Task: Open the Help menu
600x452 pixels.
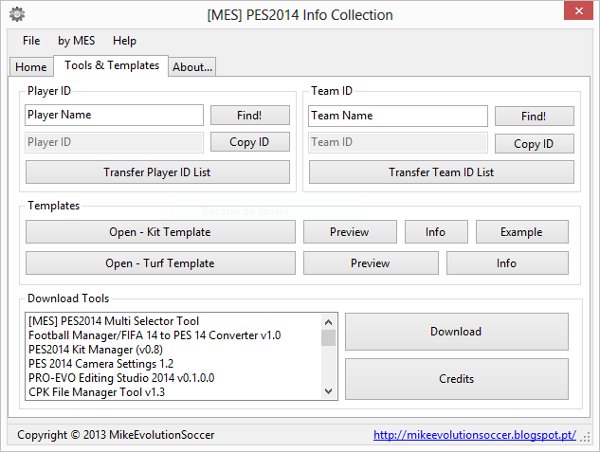Action: point(124,41)
